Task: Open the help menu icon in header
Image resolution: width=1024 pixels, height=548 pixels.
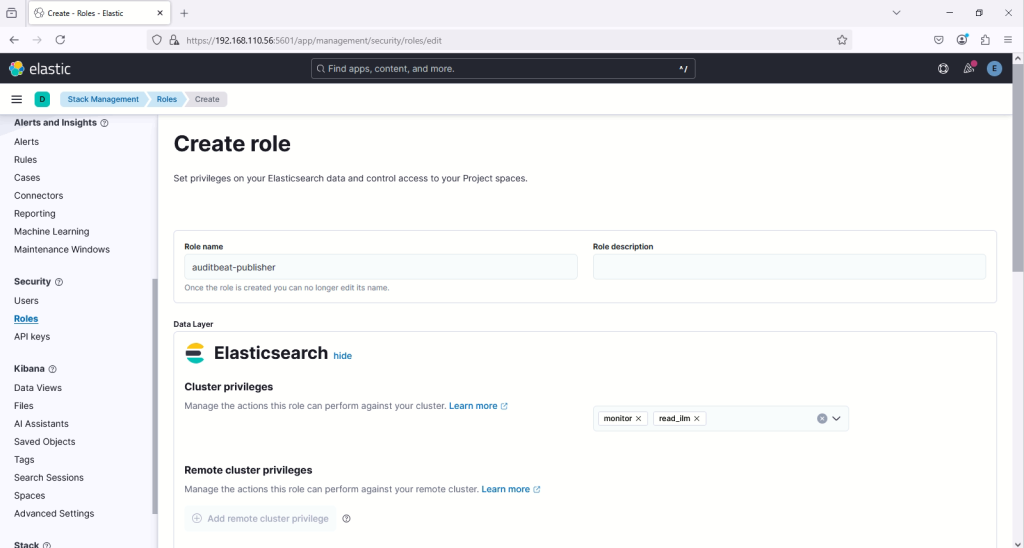Action: (x=943, y=69)
